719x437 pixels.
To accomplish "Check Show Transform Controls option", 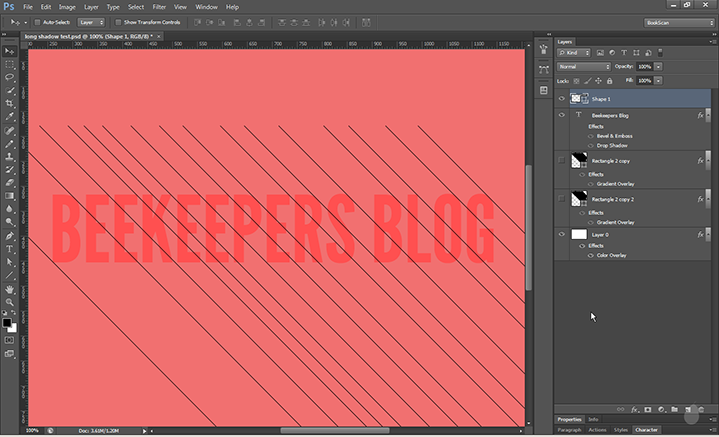I will pyautogui.click(x=116, y=21).
